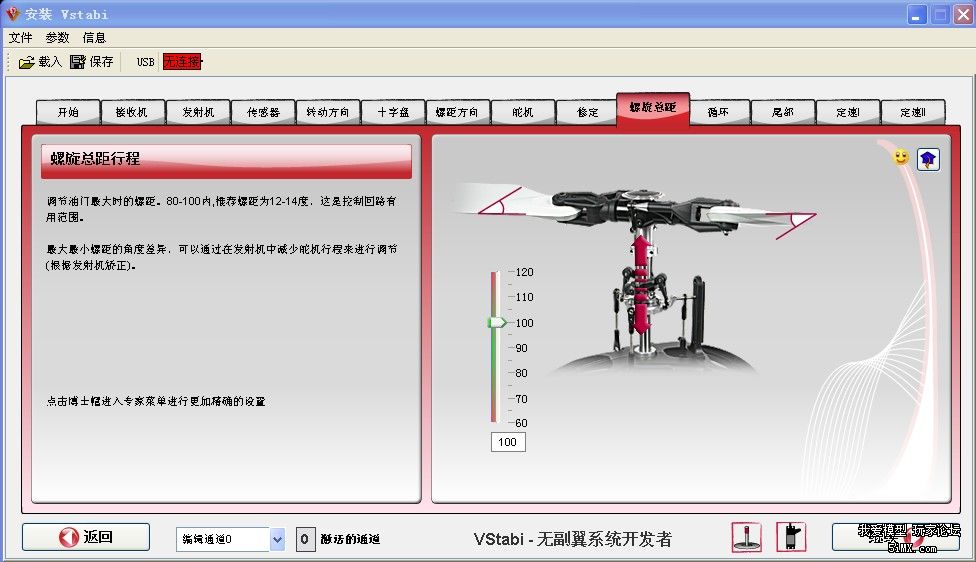
Task: Click the slider track near 120
Action: (494, 273)
